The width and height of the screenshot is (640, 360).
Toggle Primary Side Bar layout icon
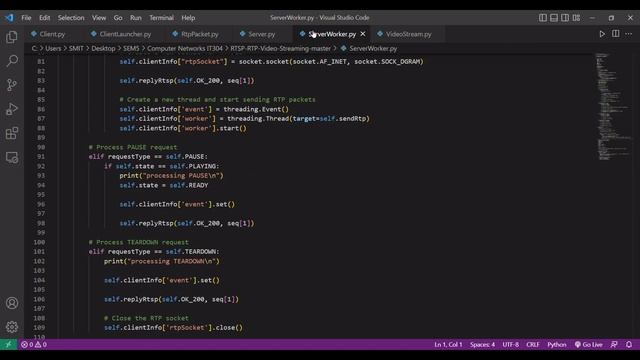click(543, 18)
